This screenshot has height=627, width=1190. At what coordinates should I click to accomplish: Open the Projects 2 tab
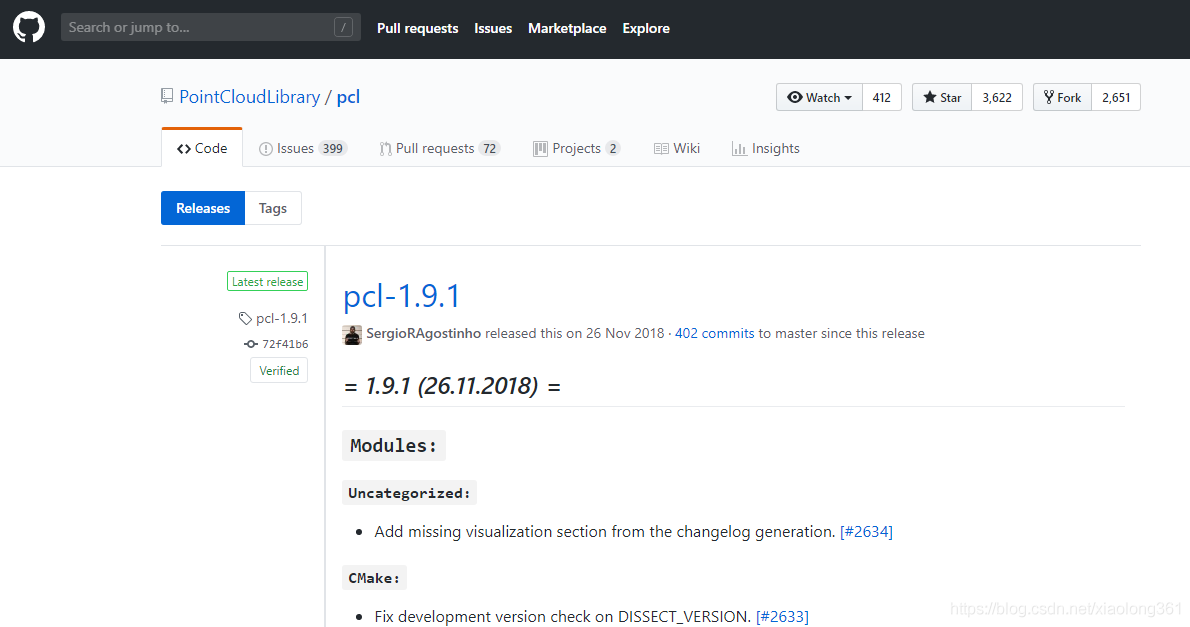click(x=577, y=148)
